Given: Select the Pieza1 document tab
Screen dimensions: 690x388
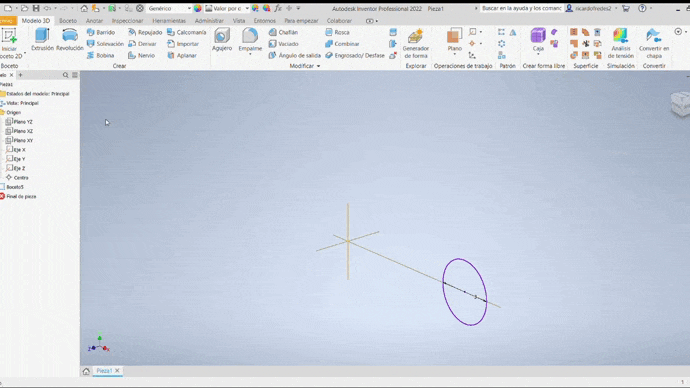Looking at the screenshot, I should [x=104, y=371].
